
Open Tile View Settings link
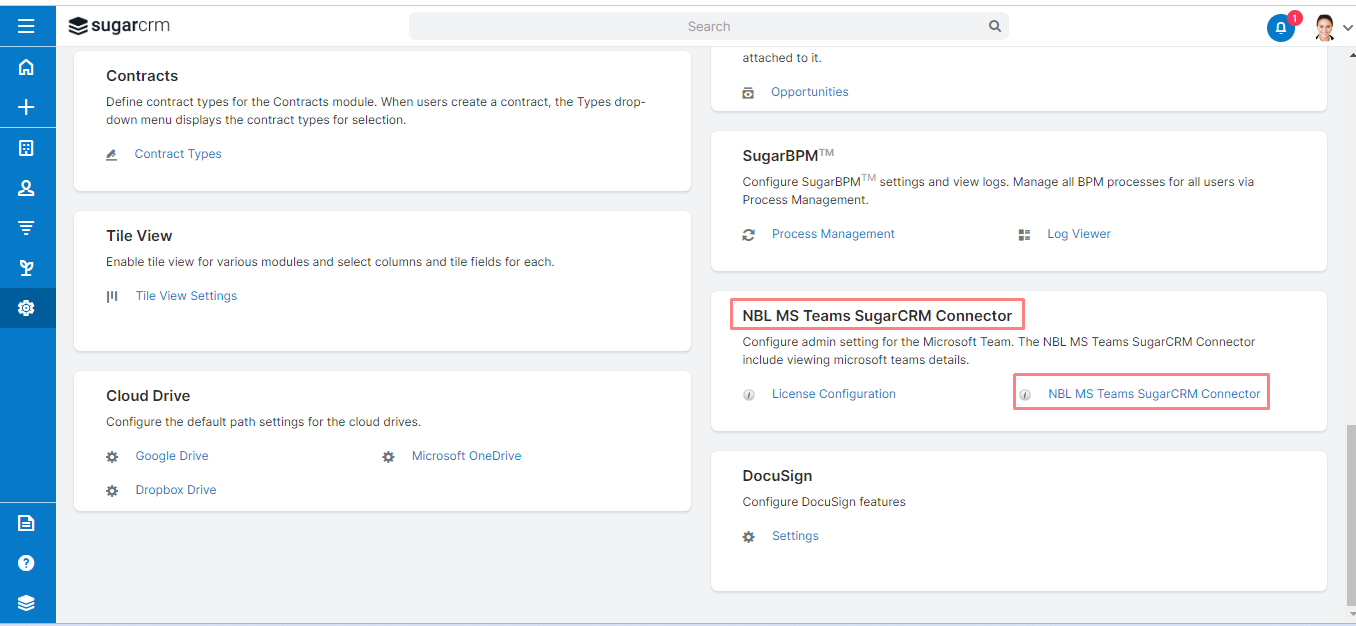(x=186, y=296)
